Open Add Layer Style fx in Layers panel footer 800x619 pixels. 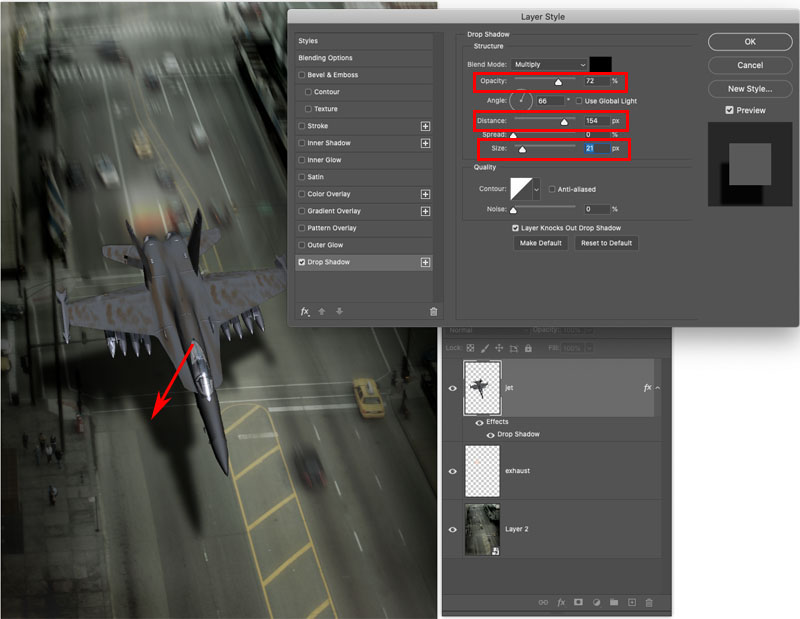(x=561, y=603)
